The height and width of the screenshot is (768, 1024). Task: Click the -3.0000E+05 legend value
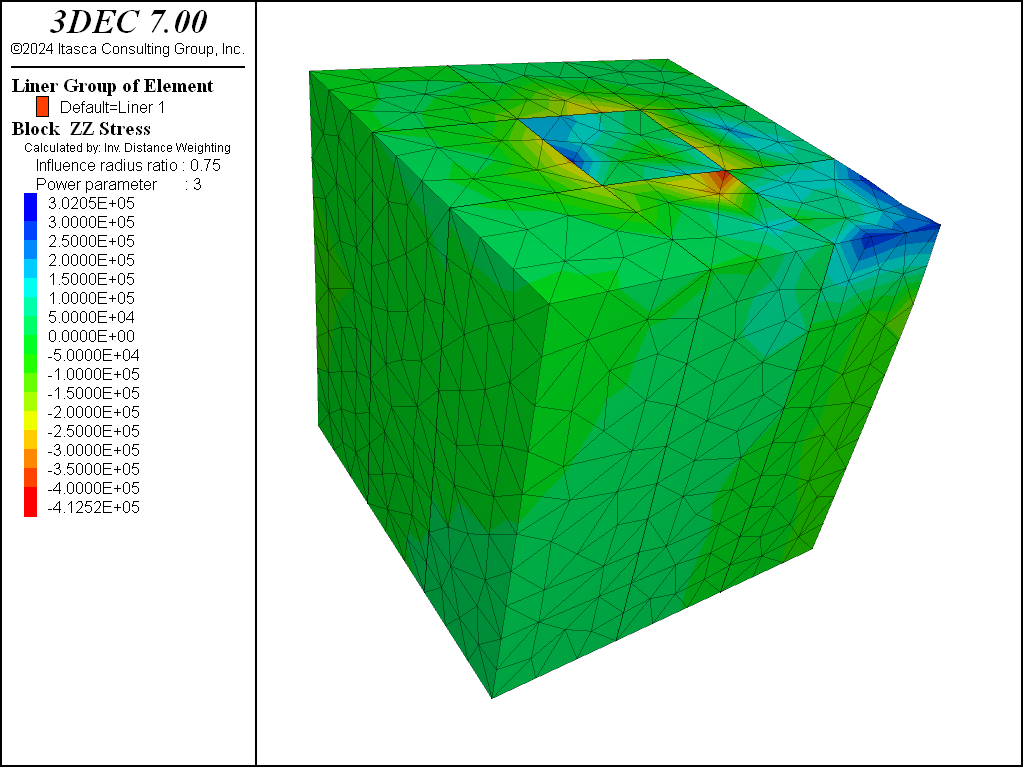point(93,450)
